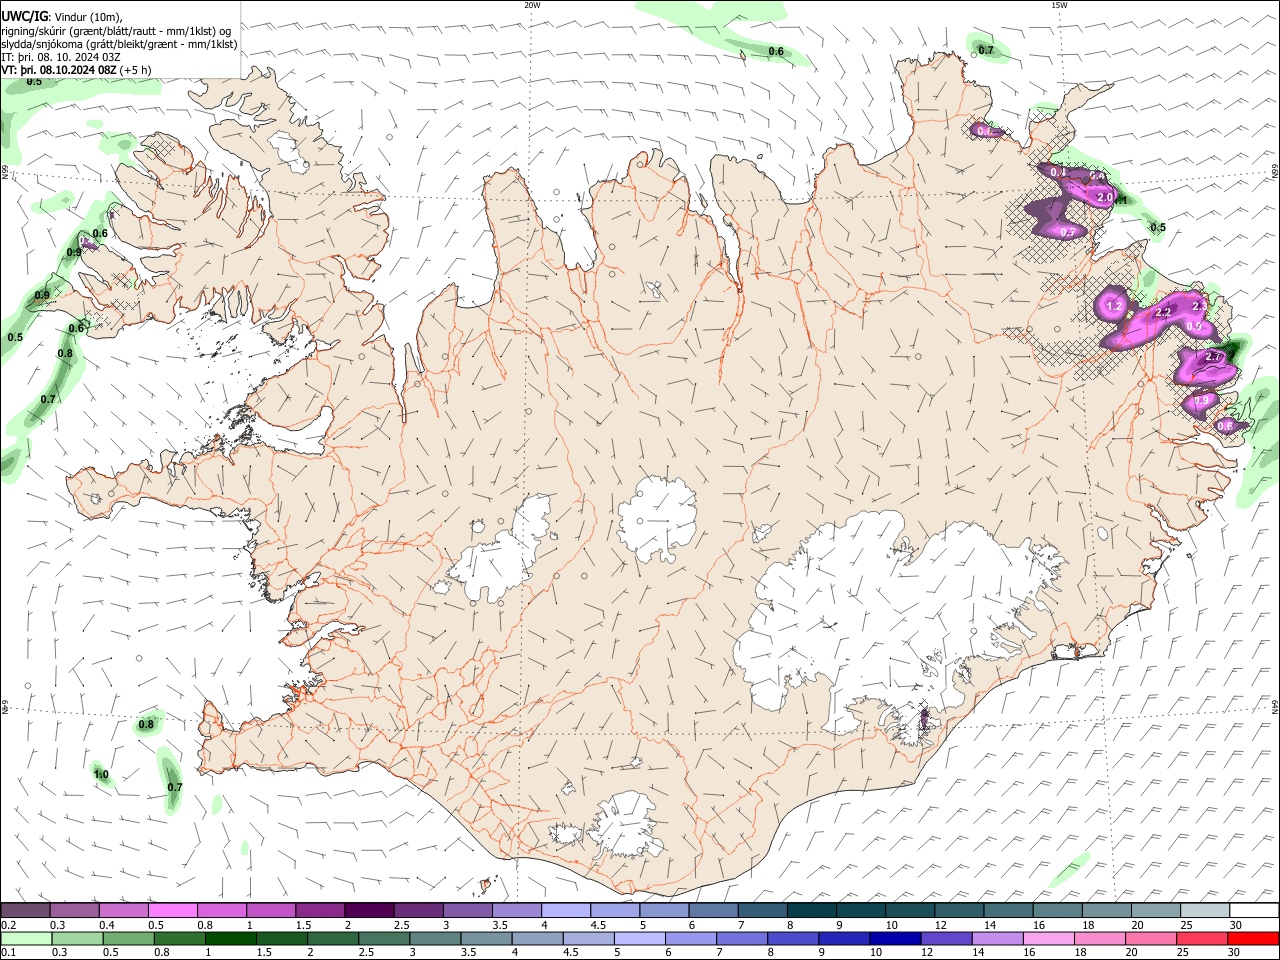
Task: Click the "UWC/IG: Vindur (10m)" title text
Action: [x=62, y=16]
